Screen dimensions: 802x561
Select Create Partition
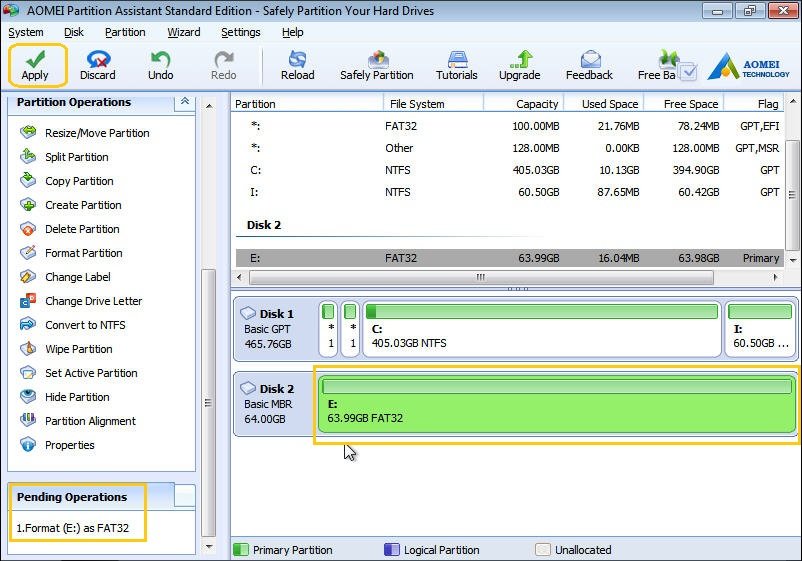71,205
